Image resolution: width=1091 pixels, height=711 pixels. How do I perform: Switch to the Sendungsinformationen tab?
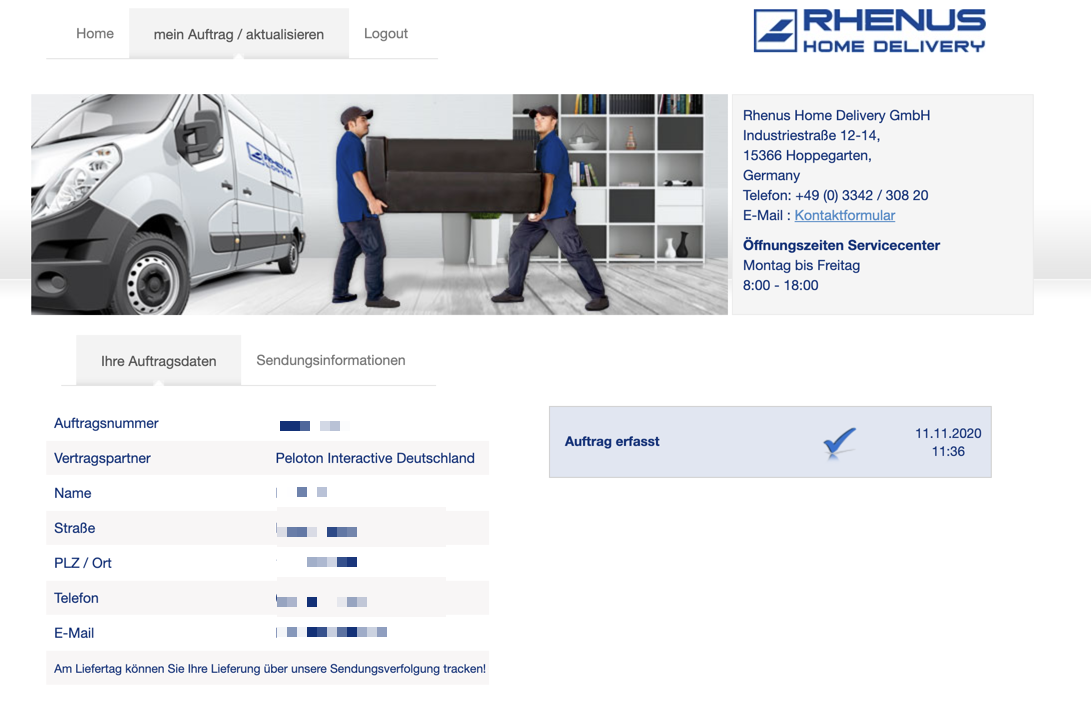[x=331, y=360]
